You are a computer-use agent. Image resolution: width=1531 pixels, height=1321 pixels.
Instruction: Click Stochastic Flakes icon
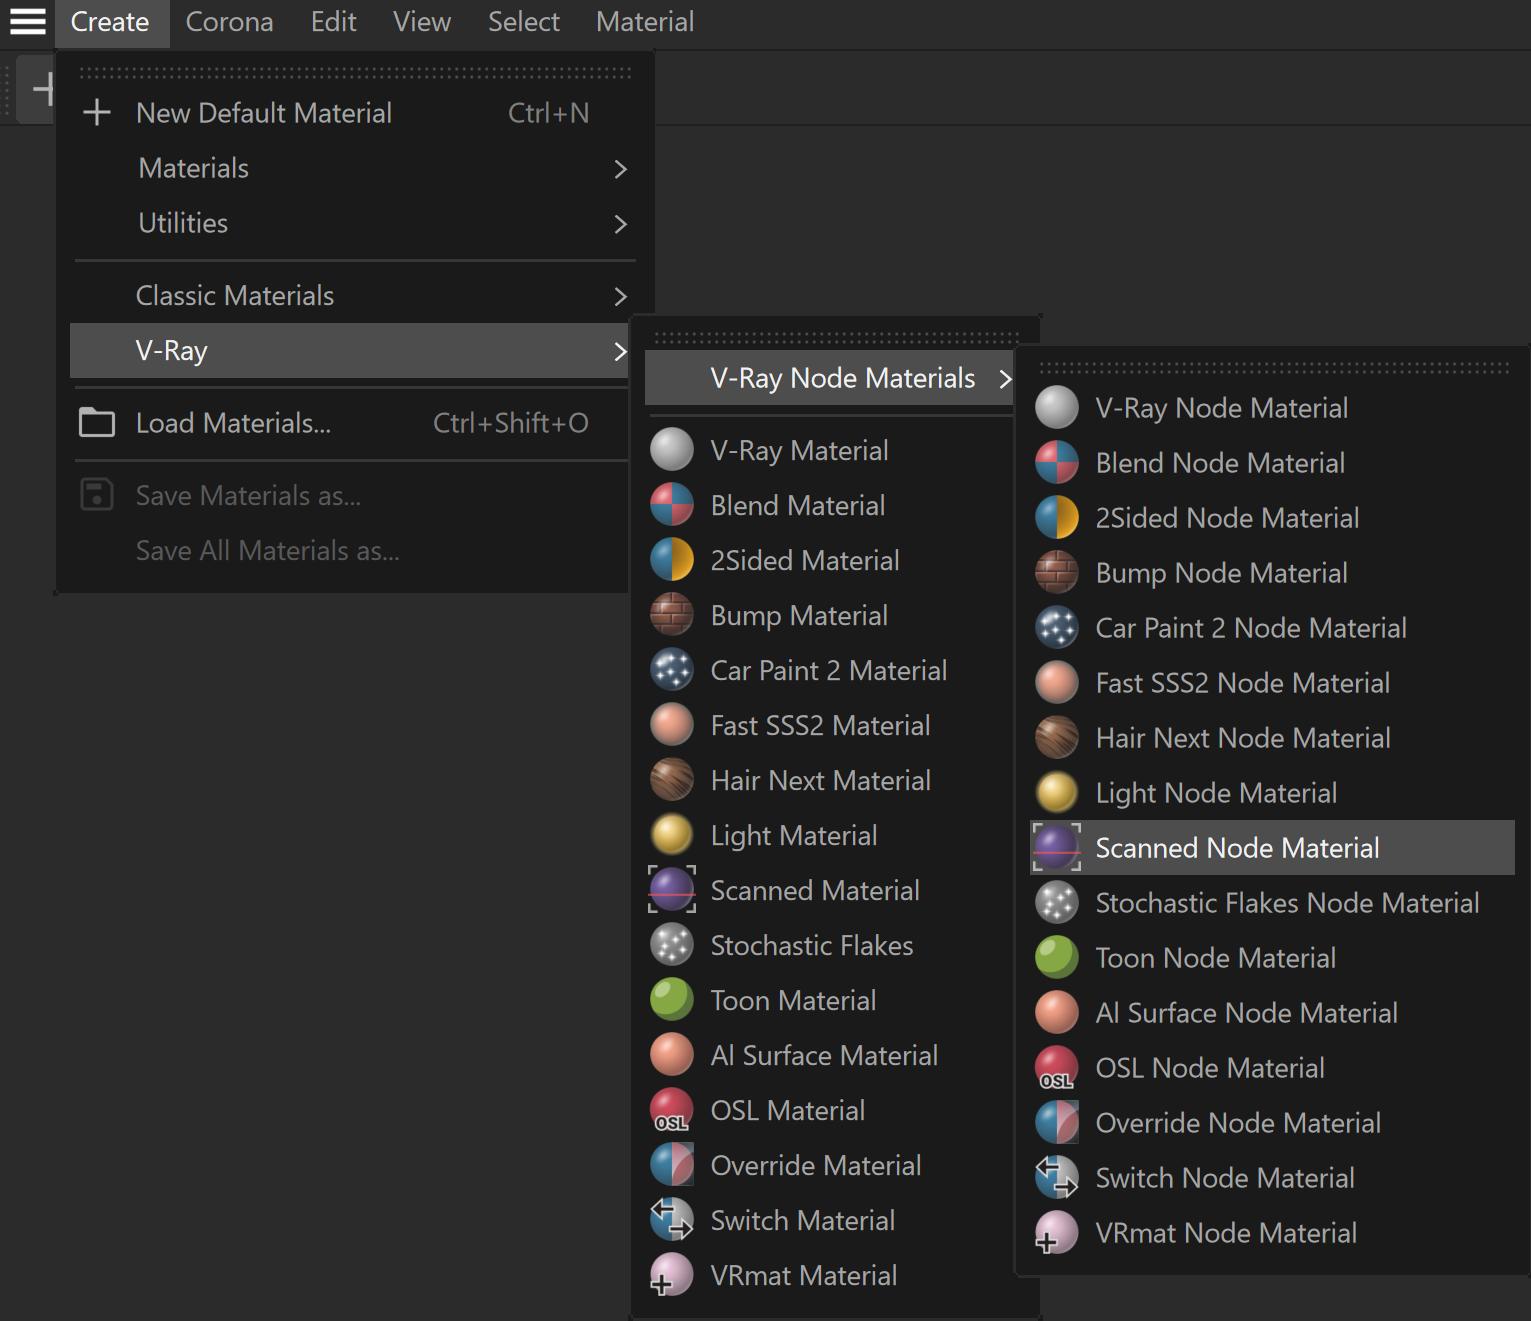pyautogui.click(x=672, y=945)
